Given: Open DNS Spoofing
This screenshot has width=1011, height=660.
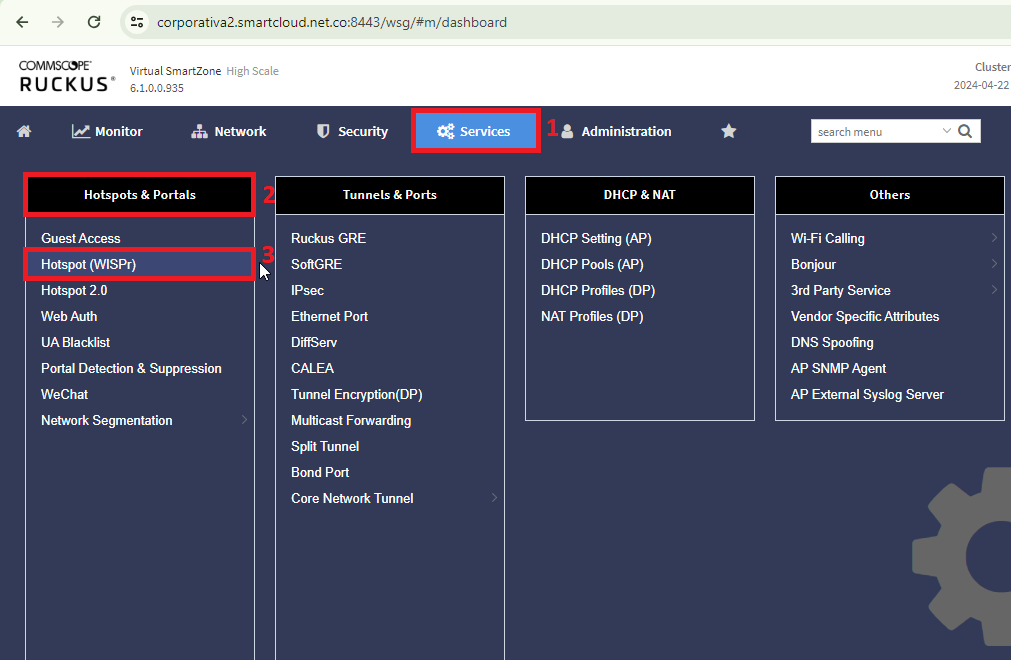Looking at the screenshot, I should click(x=832, y=342).
